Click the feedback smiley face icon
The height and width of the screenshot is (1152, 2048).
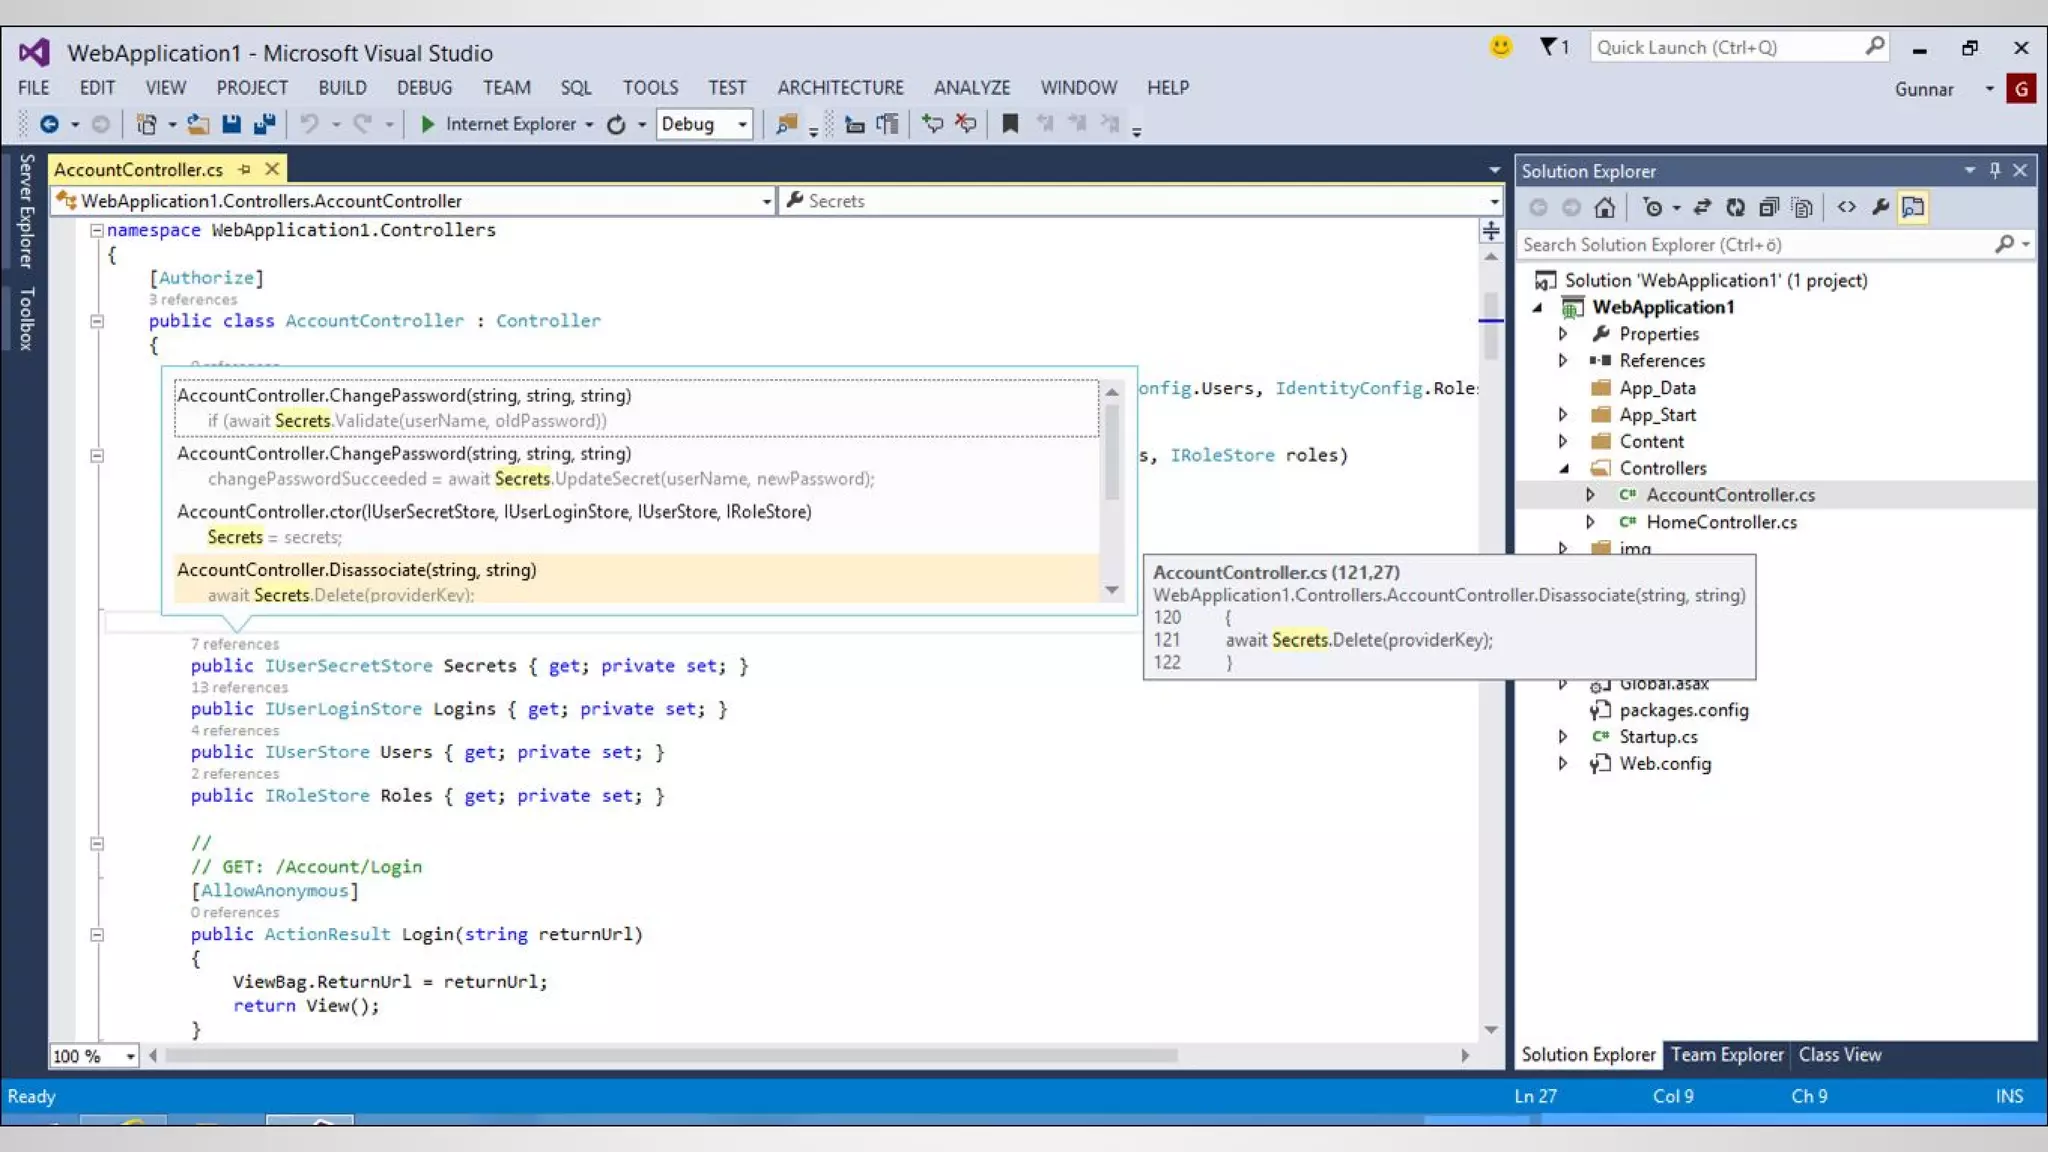1500,47
